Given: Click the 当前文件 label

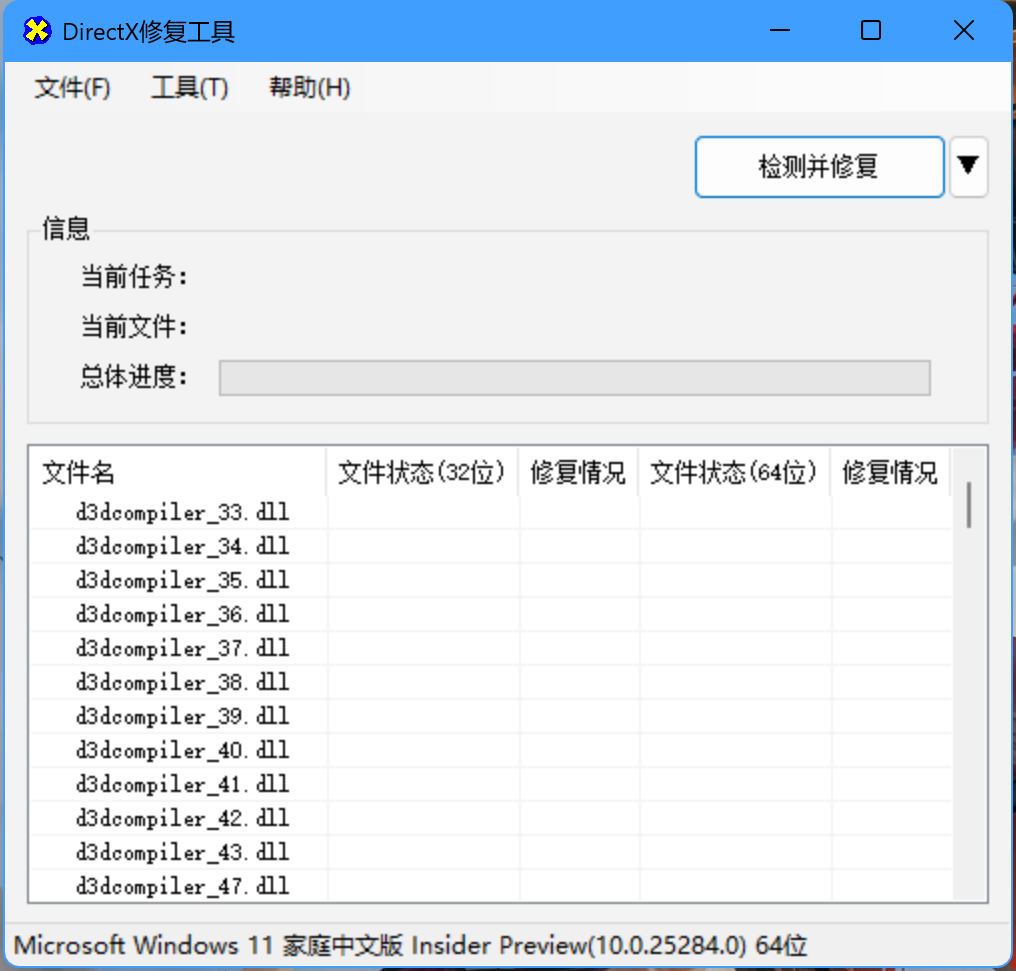Looking at the screenshot, I should tap(134, 326).
